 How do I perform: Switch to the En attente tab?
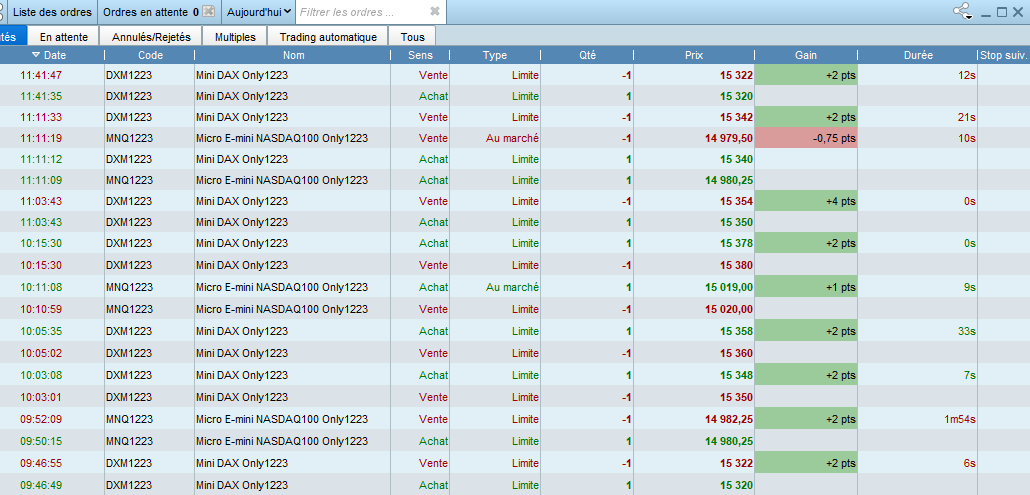pos(64,37)
